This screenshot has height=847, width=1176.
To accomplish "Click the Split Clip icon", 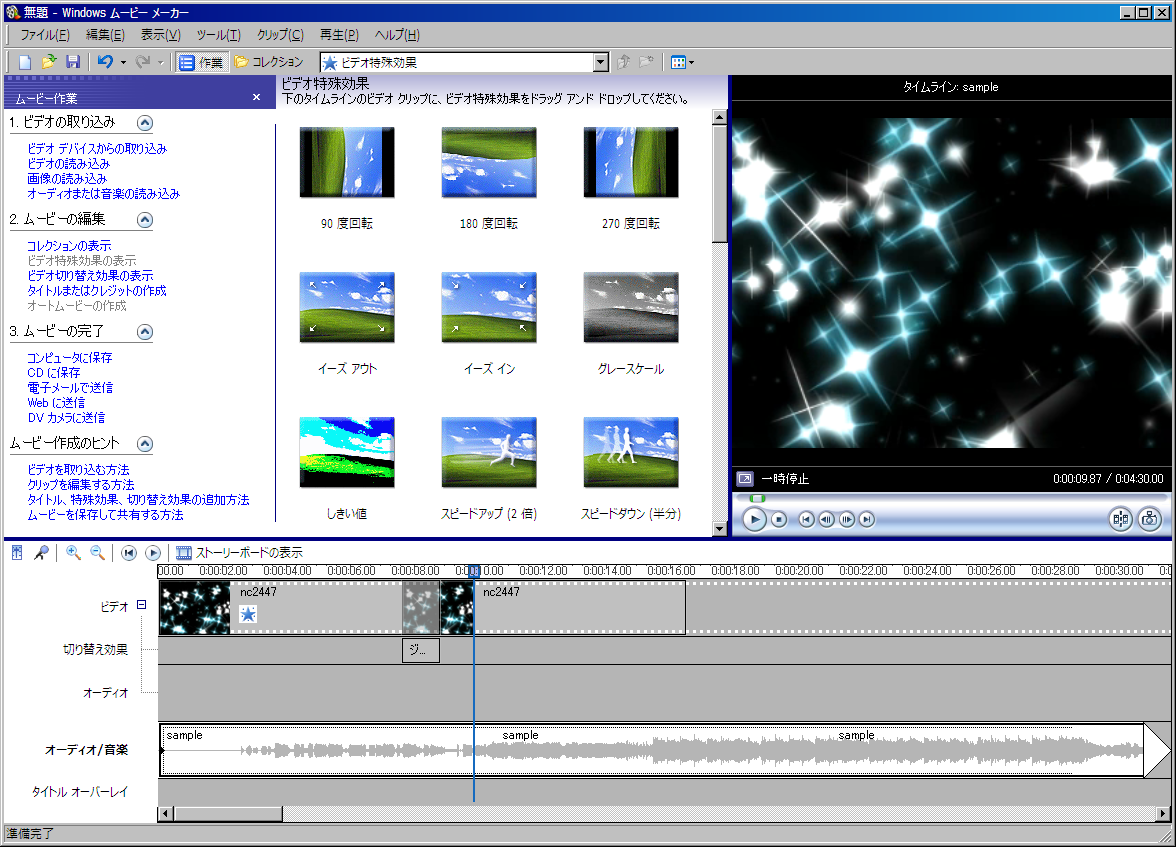I will [x=1120, y=519].
